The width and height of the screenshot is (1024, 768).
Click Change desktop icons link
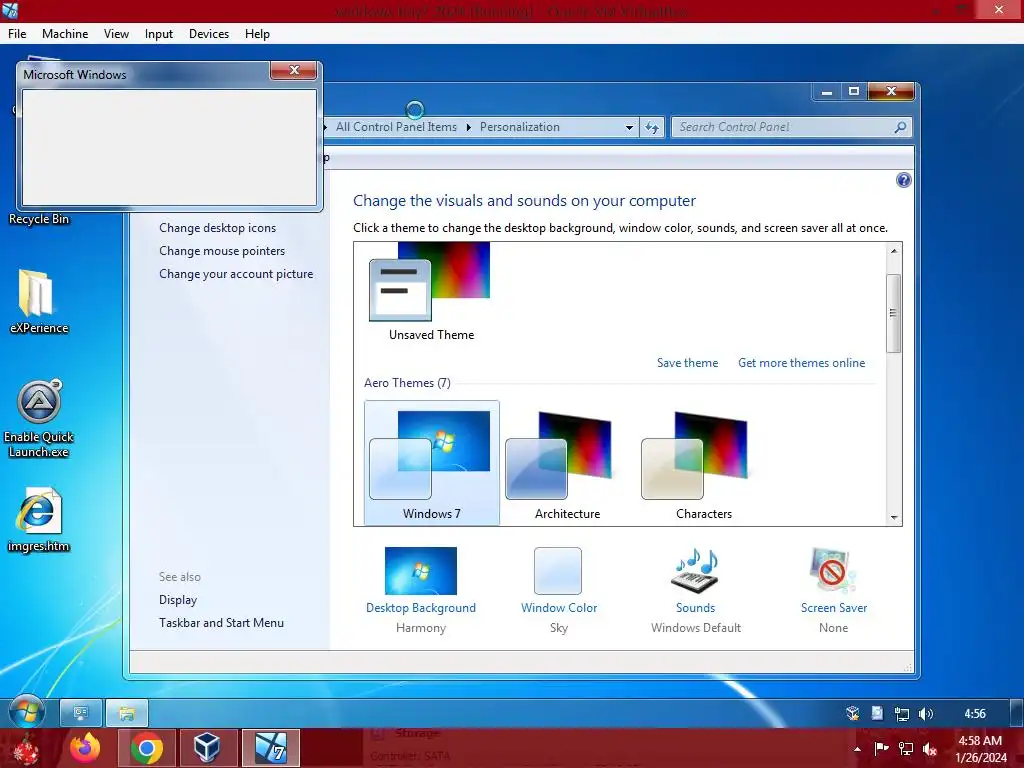[x=217, y=228]
